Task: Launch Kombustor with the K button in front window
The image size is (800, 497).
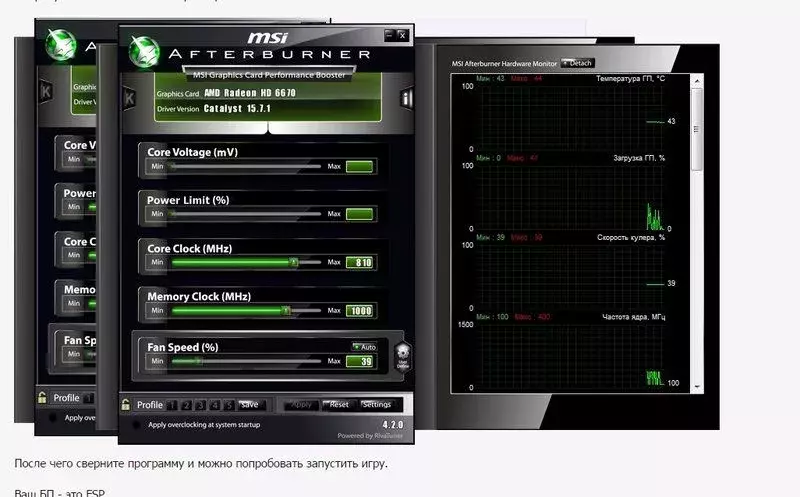Action: (129, 98)
